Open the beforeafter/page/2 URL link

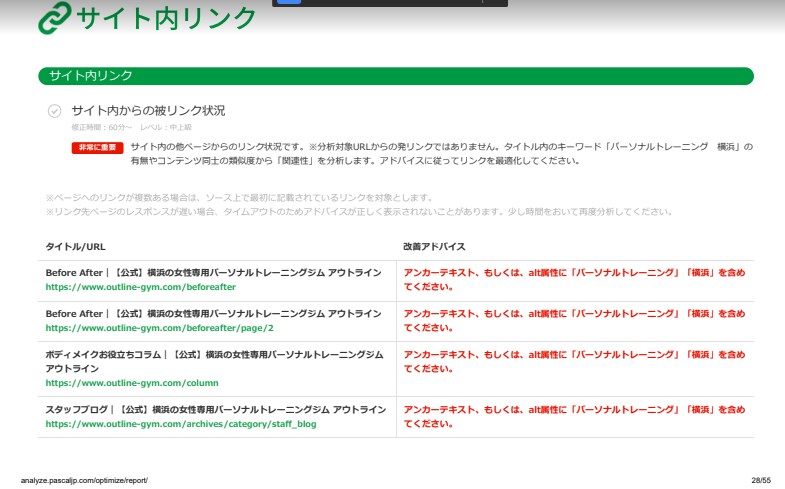(x=160, y=328)
